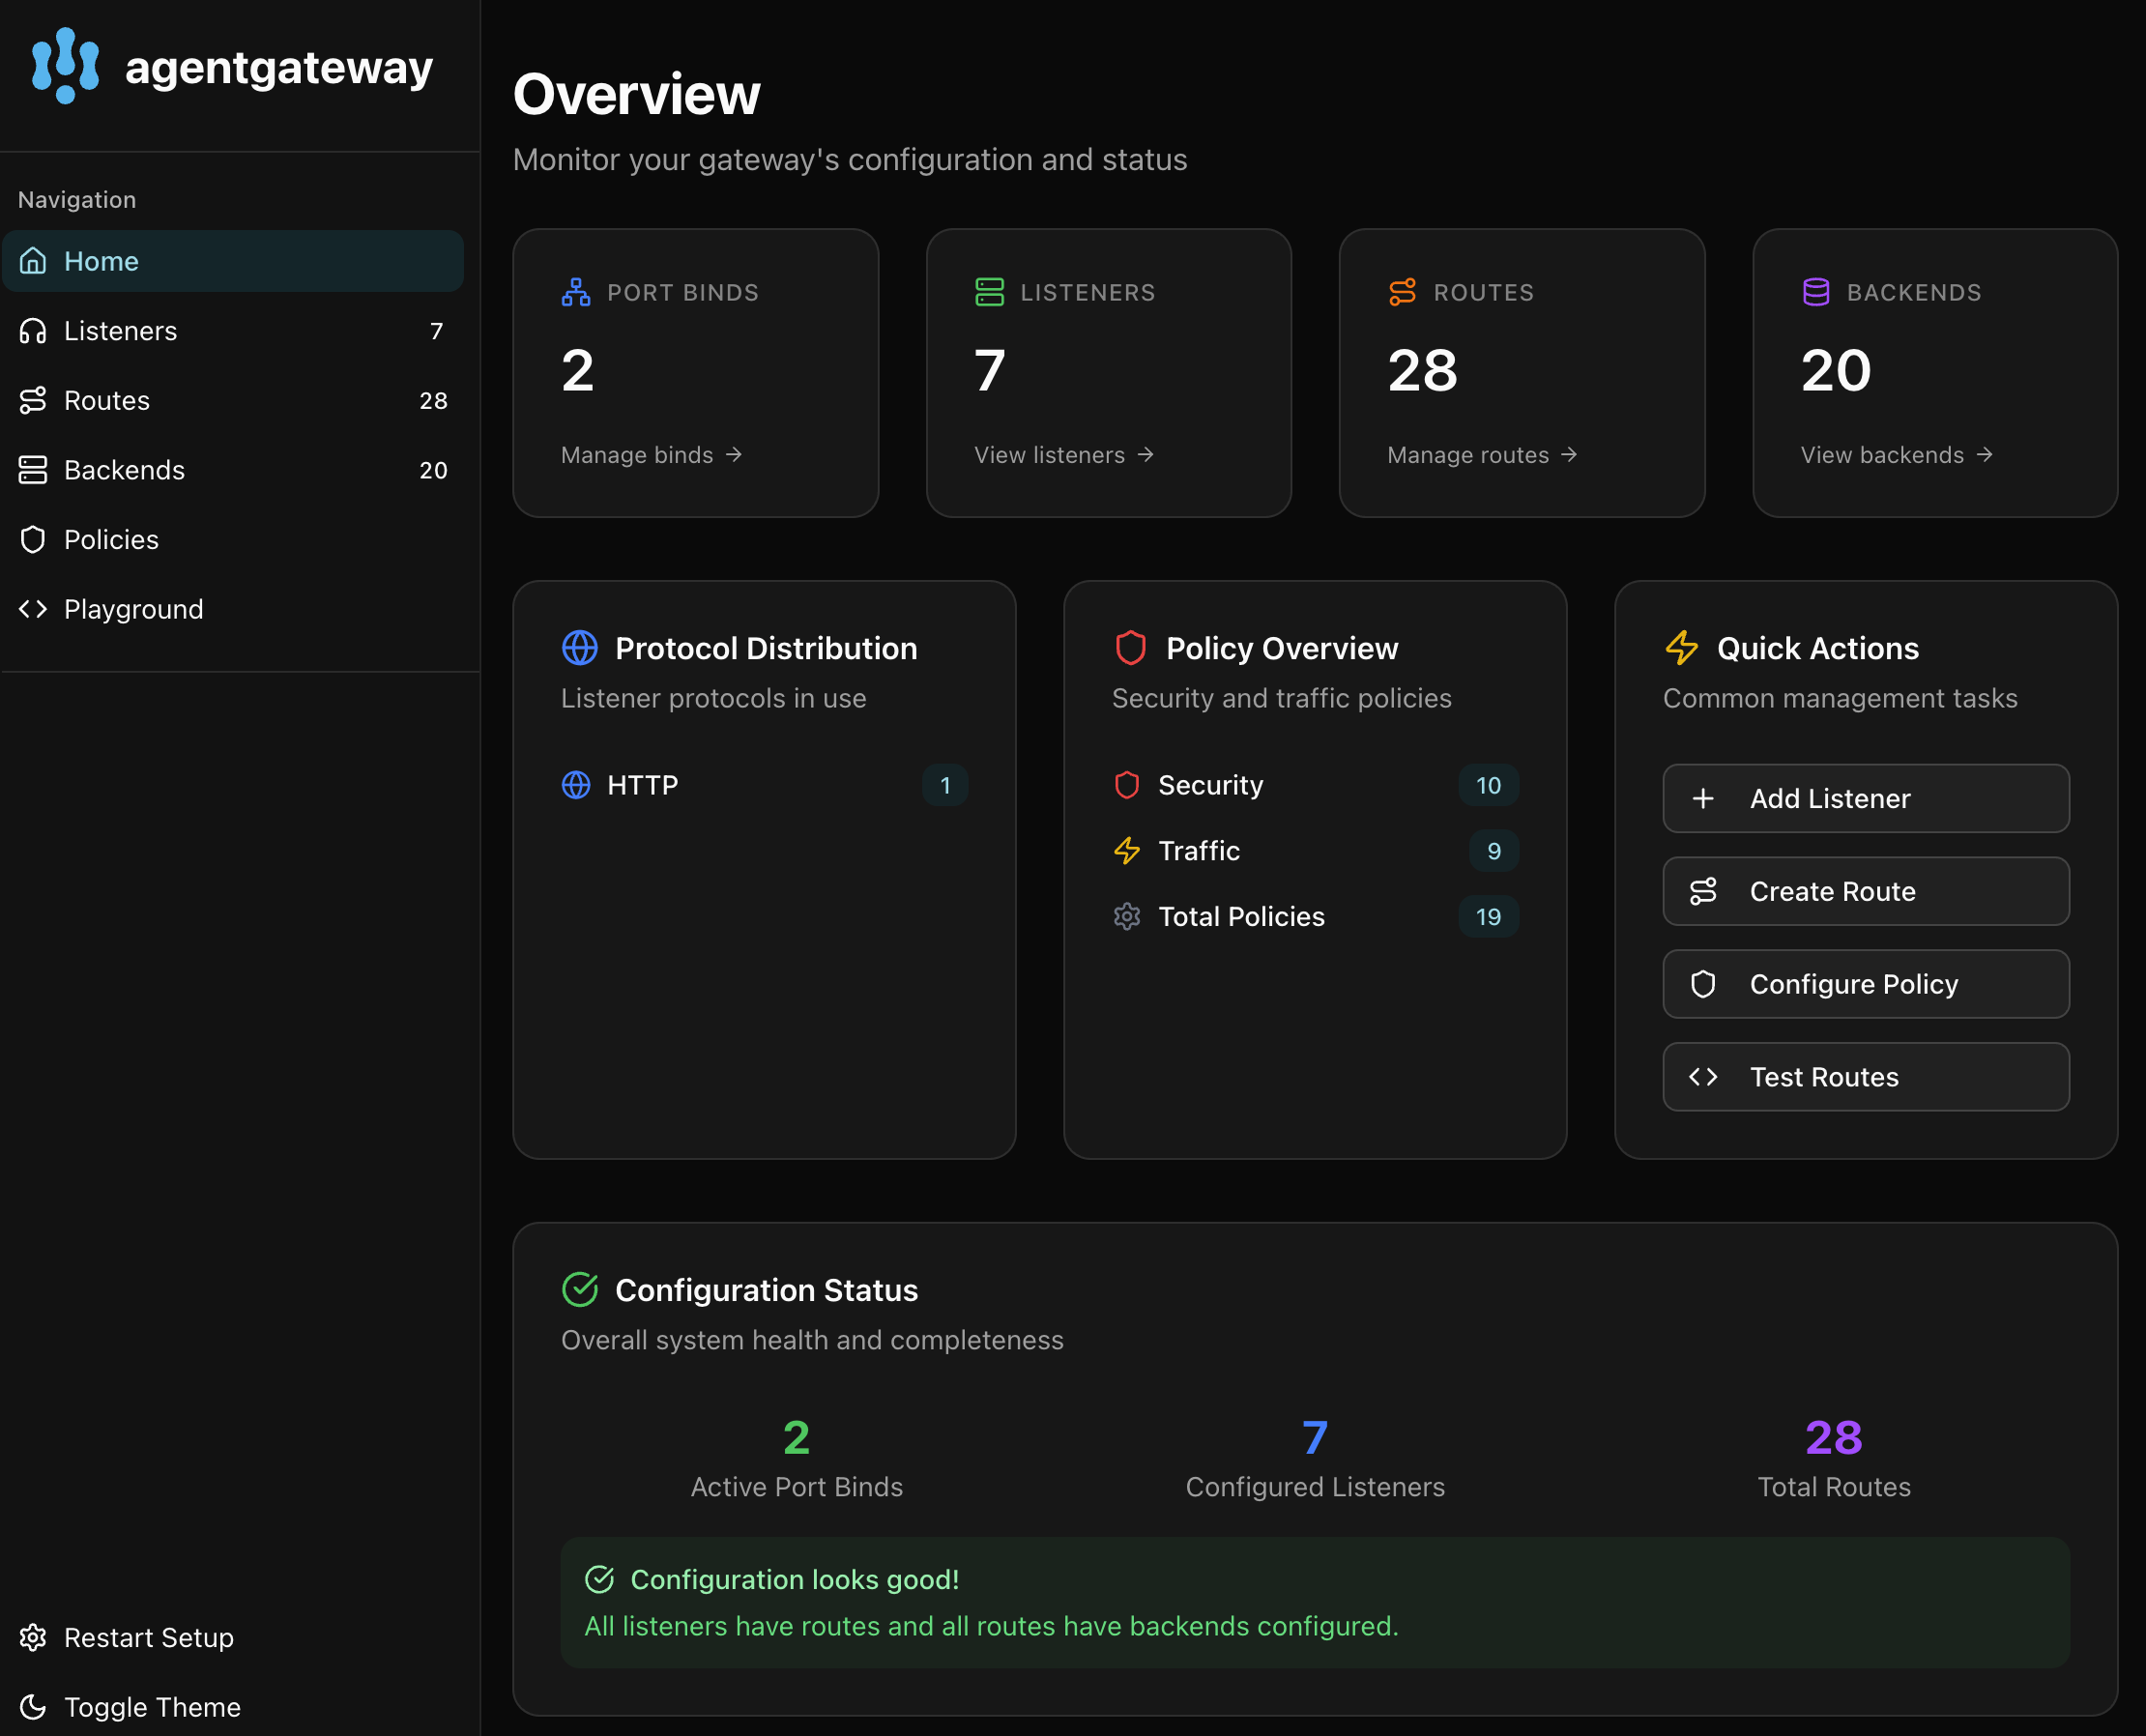Click the agentgateway logo icon

click(64, 66)
